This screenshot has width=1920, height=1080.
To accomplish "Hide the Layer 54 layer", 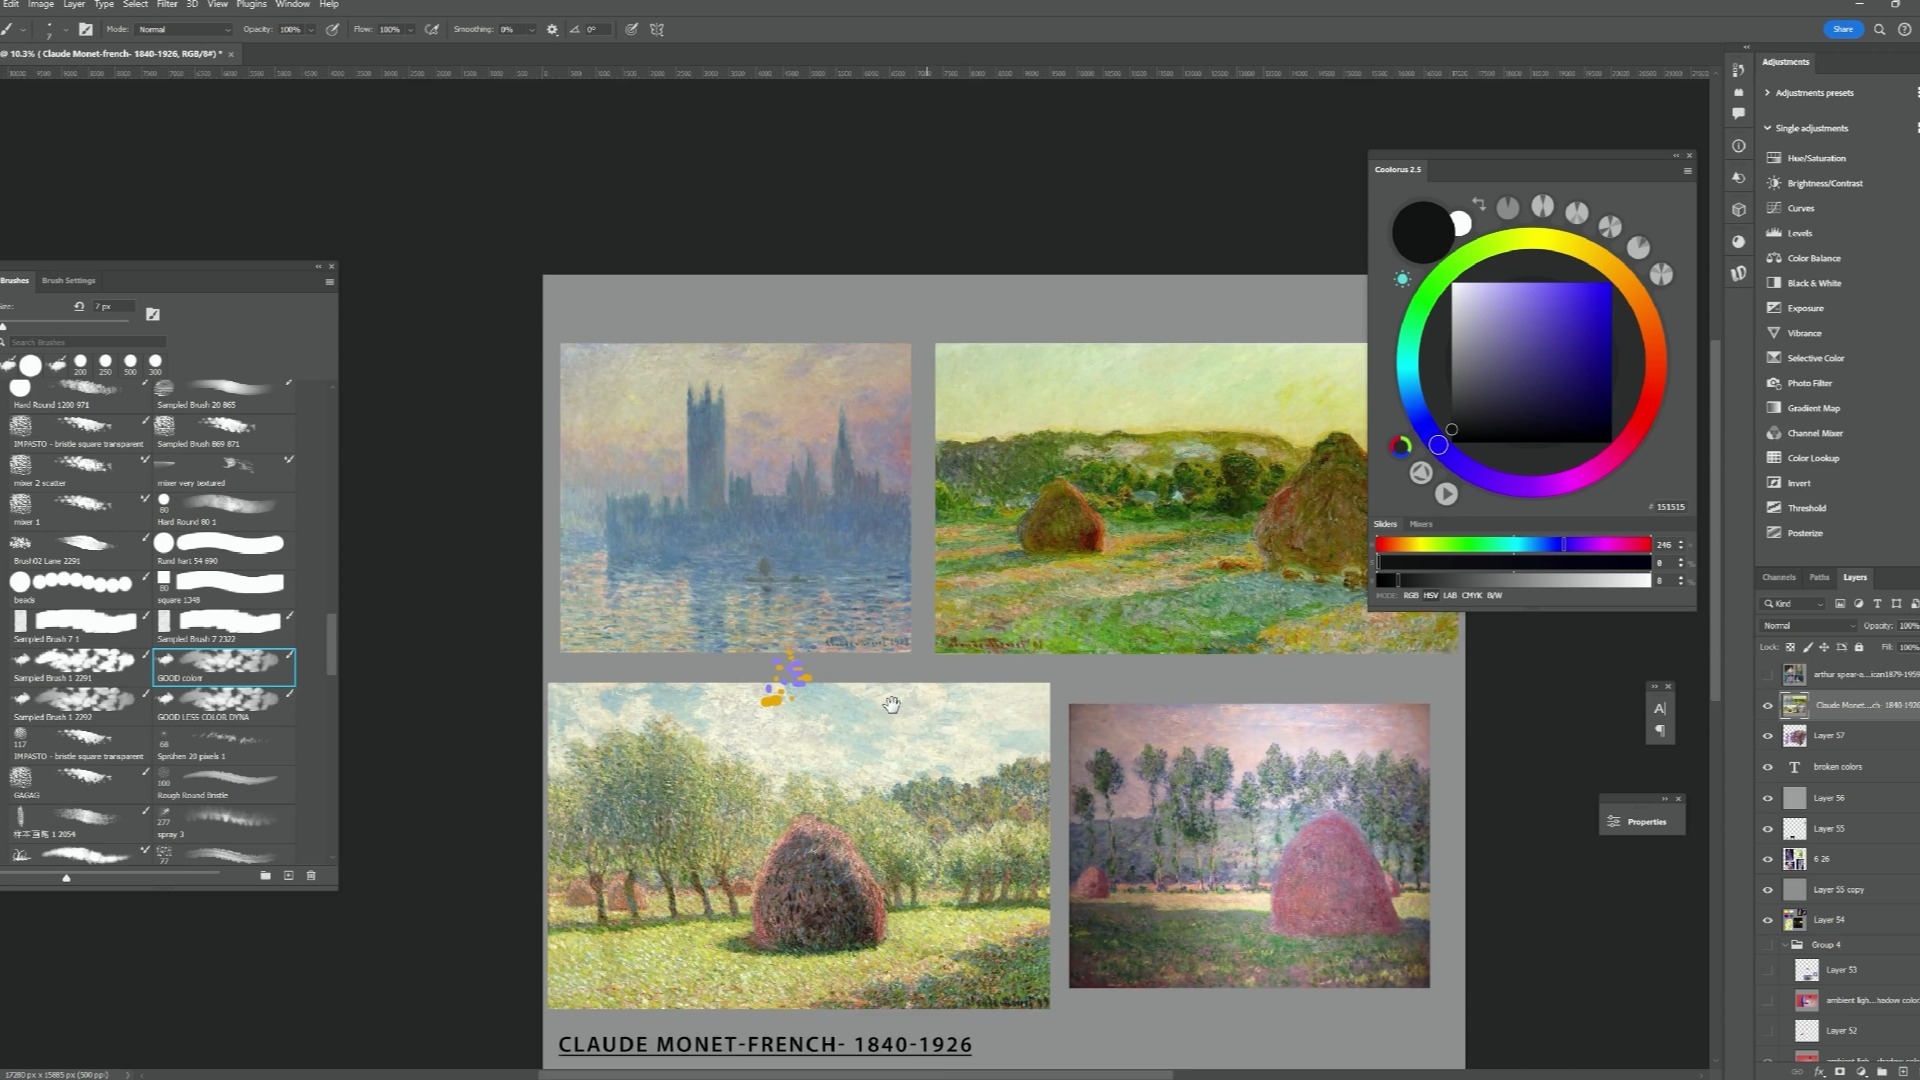I will click(1767, 921).
